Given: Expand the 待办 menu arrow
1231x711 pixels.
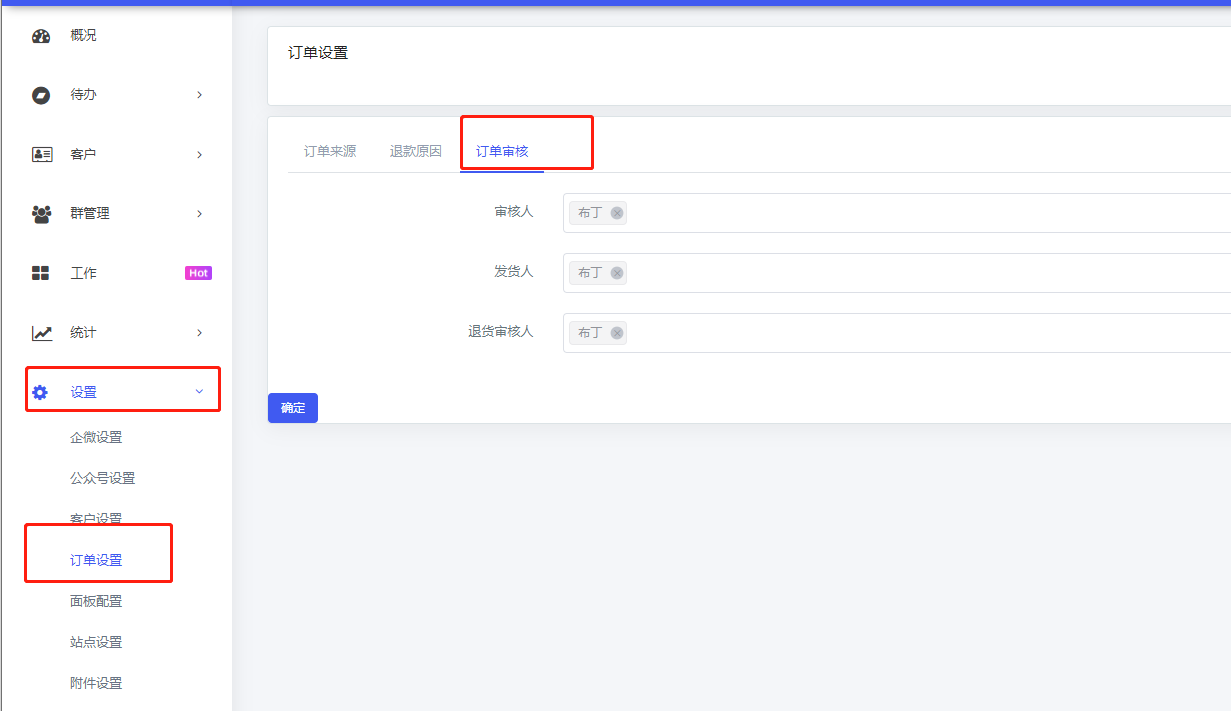Looking at the screenshot, I should [199, 95].
